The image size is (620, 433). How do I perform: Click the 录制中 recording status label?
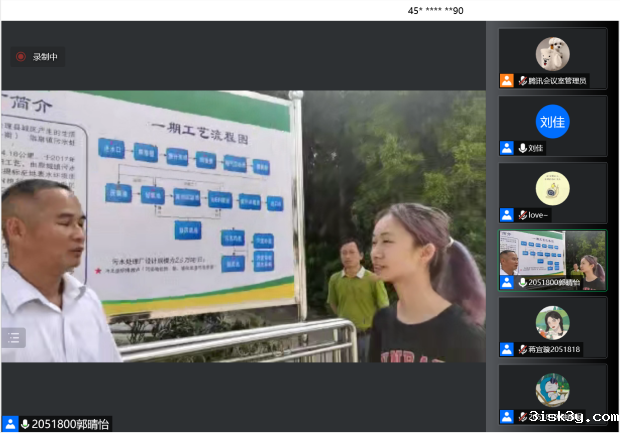[45, 57]
